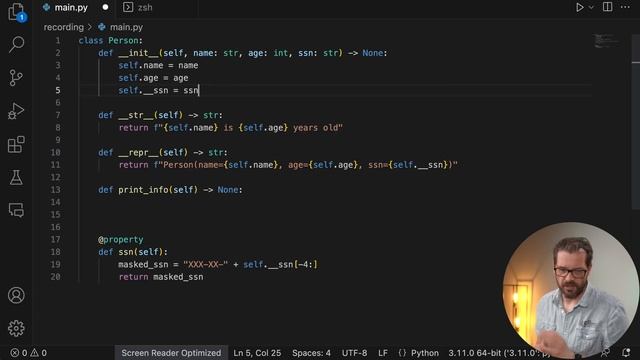Open the Explorer view in activity bar
Image resolution: width=640 pixels, height=360 pixels.
pos(16,11)
